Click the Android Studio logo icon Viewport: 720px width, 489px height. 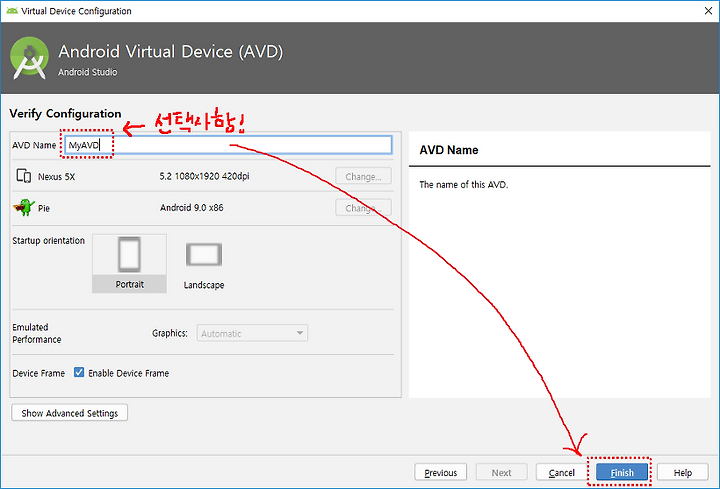pos(29,58)
